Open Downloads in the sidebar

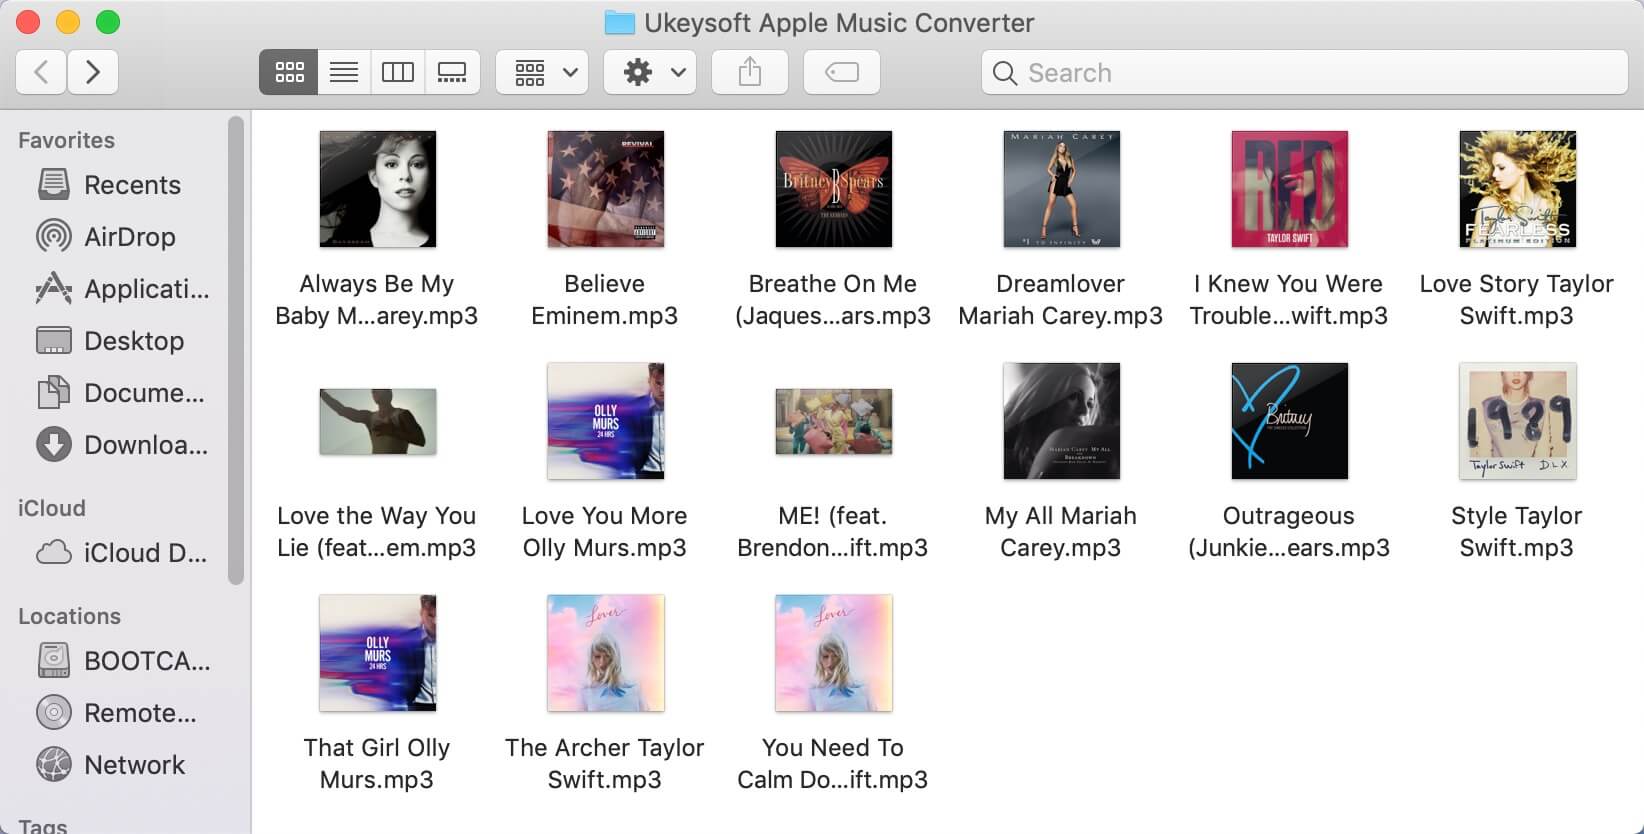pyautogui.click(x=124, y=445)
